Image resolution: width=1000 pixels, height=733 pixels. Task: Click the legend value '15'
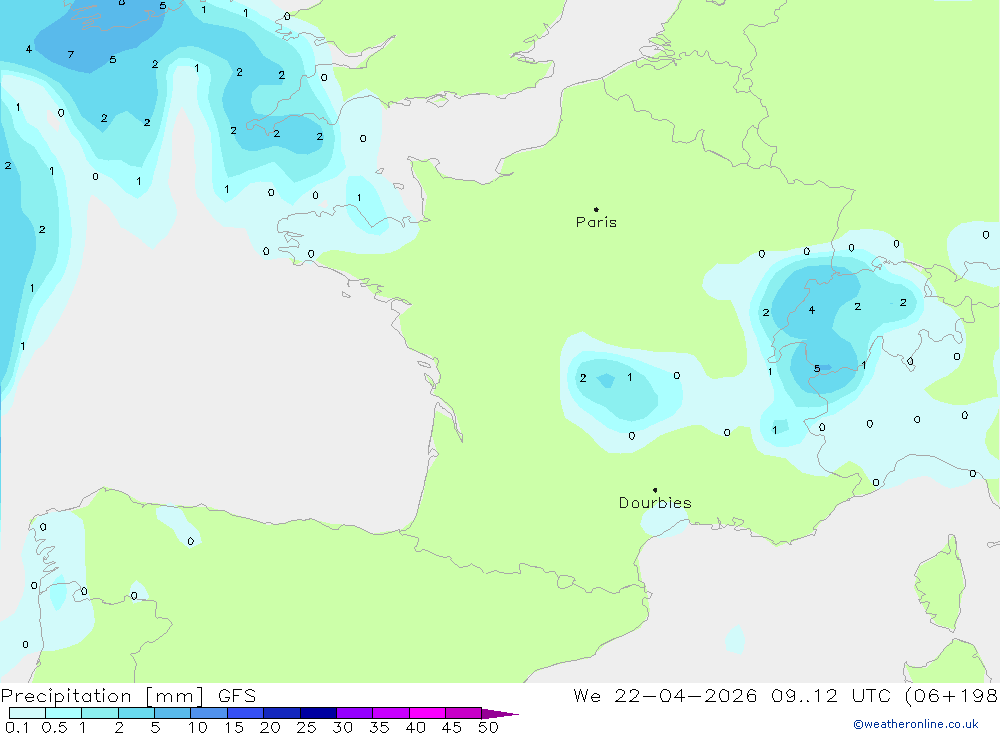coord(234,727)
